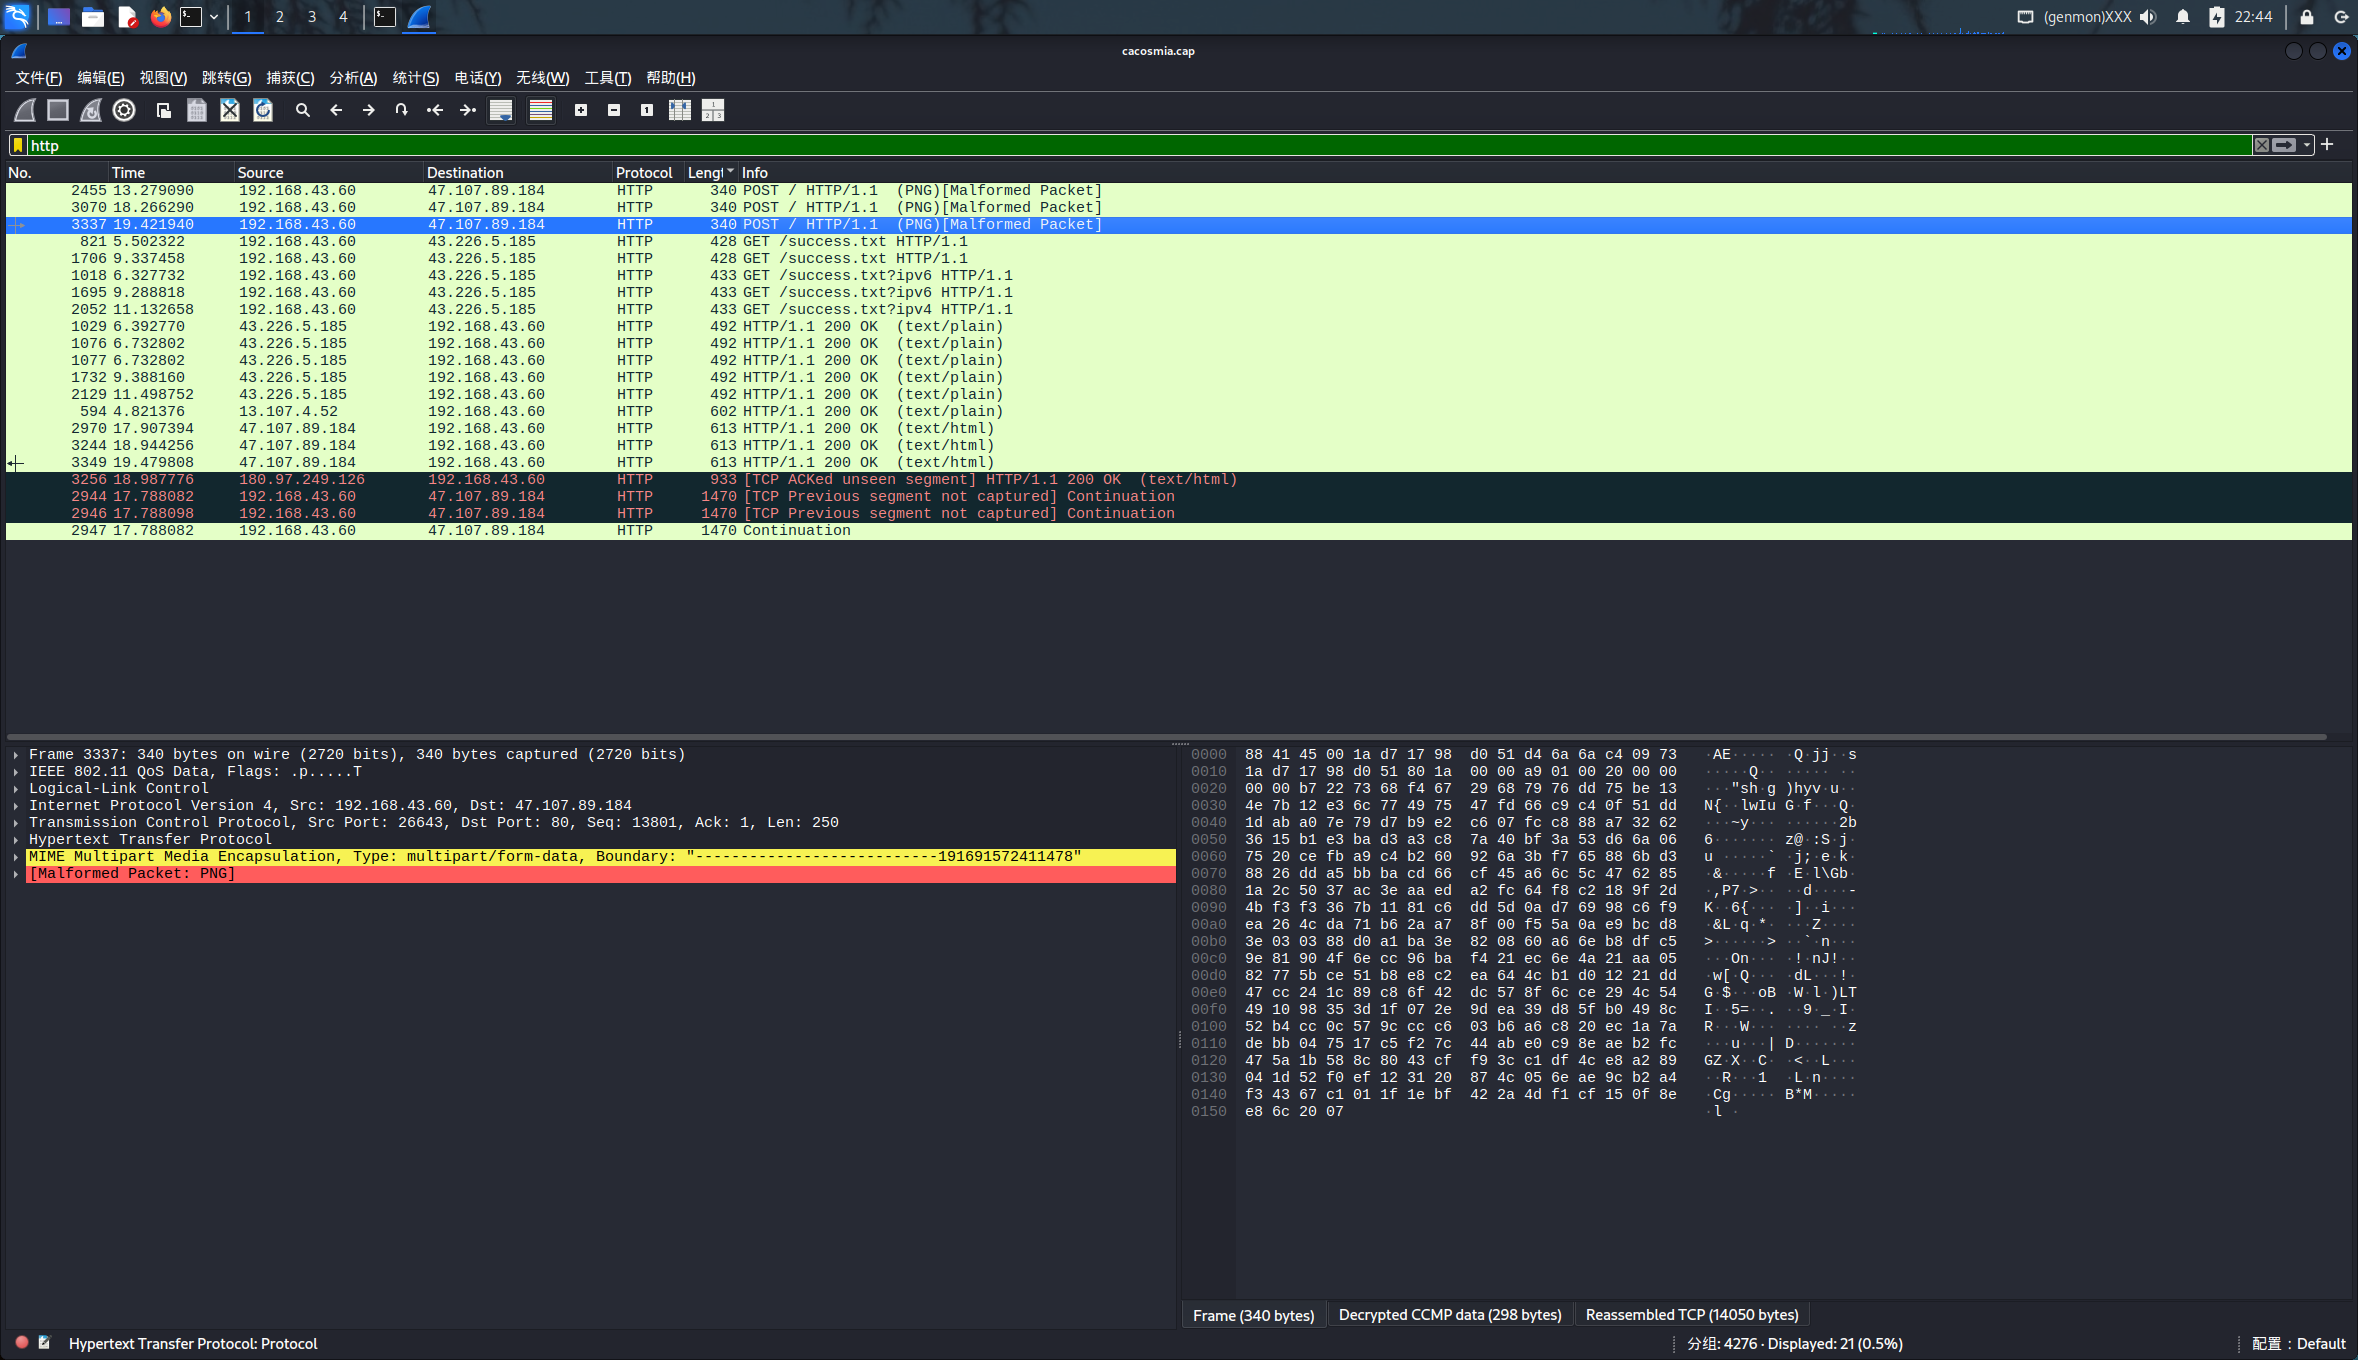Screen dimensions: 2358x1360
Task: Clear the display filter with X button
Action: coord(2262,145)
